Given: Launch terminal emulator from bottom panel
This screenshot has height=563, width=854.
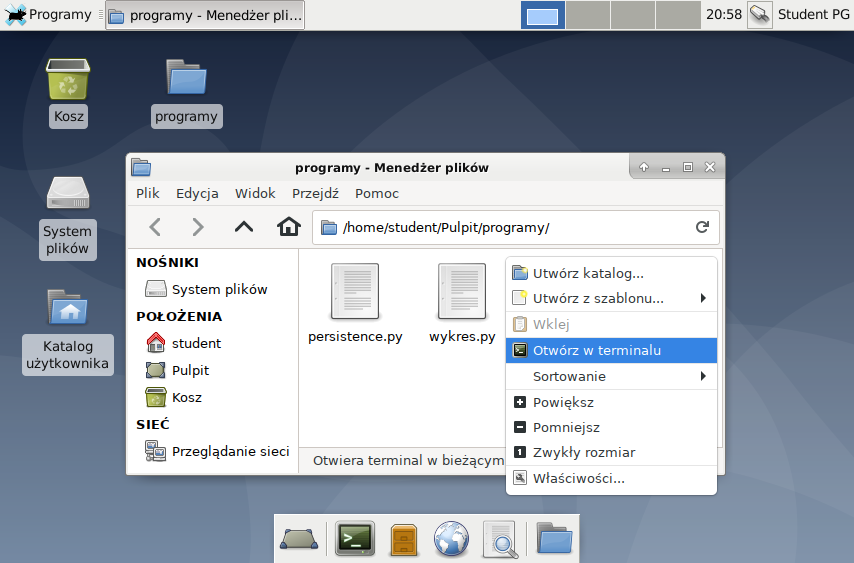Looking at the screenshot, I should point(355,538).
